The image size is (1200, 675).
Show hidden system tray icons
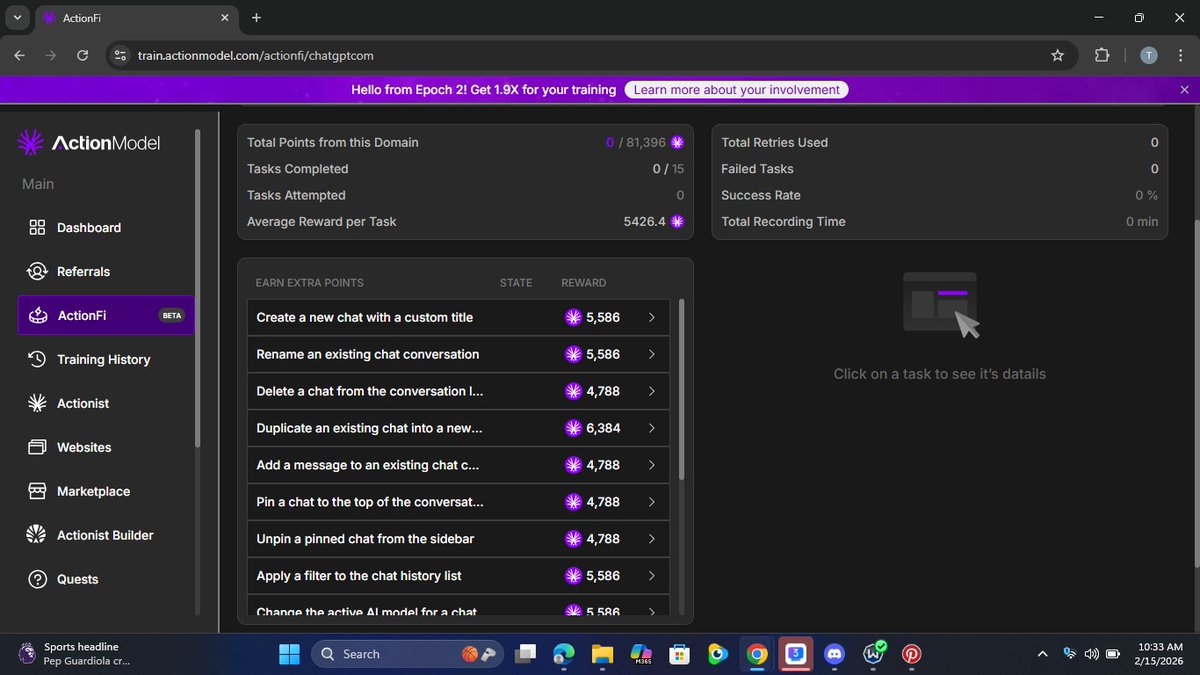(x=1042, y=654)
